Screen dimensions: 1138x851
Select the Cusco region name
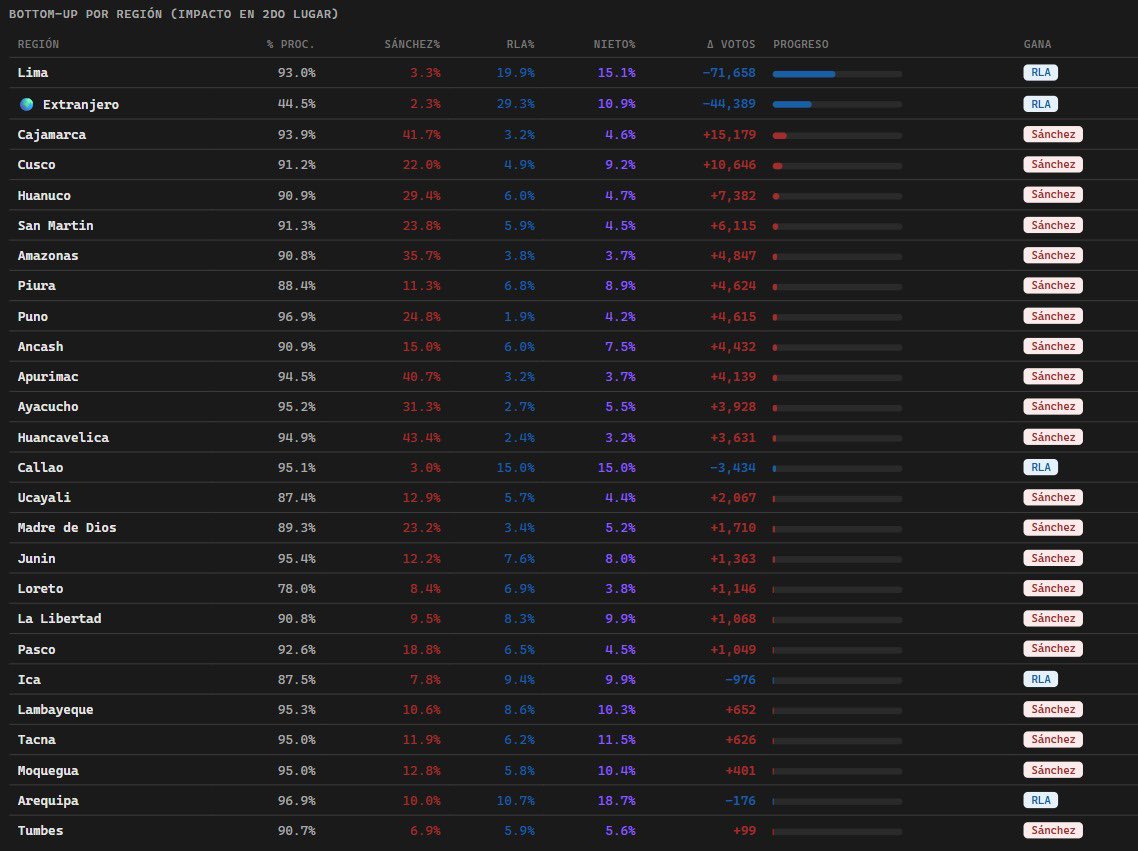click(x=36, y=165)
